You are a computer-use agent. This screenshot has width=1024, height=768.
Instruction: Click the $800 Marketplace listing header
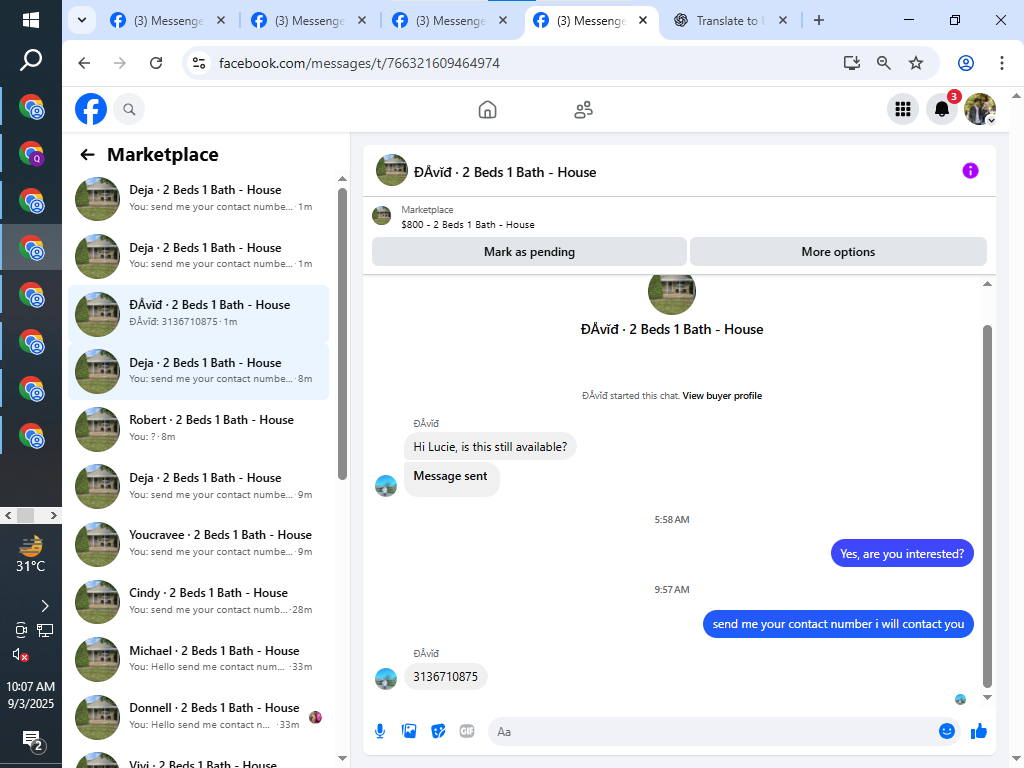pyautogui.click(x=468, y=225)
